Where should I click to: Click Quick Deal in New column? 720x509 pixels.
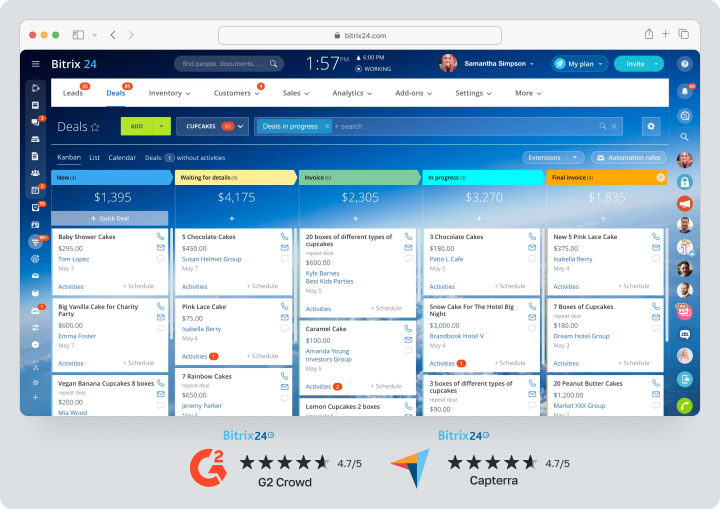point(110,218)
